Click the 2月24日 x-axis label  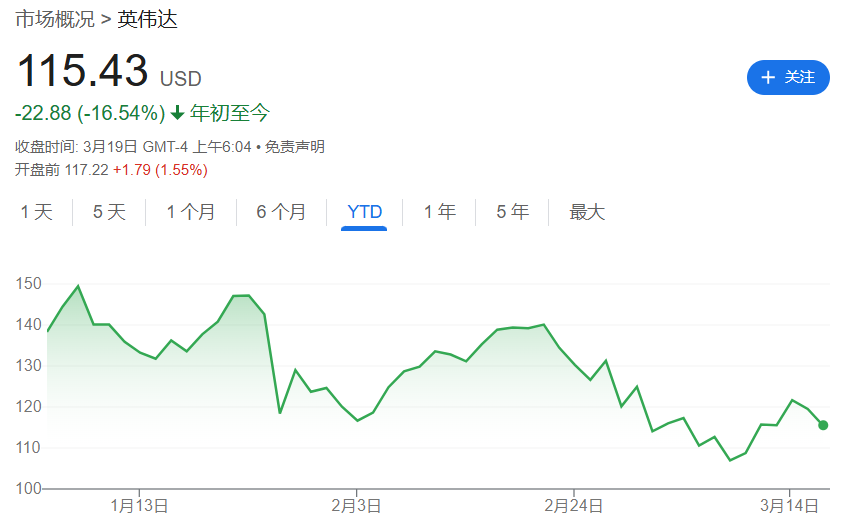click(x=573, y=505)
